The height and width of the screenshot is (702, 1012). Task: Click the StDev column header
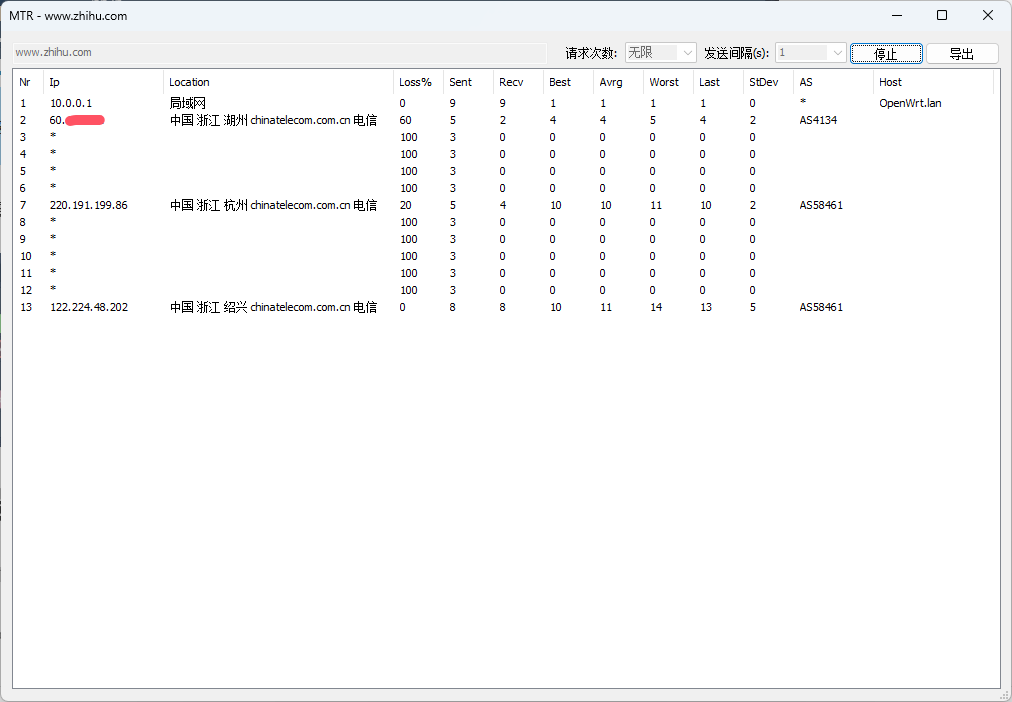coord(764,82)
